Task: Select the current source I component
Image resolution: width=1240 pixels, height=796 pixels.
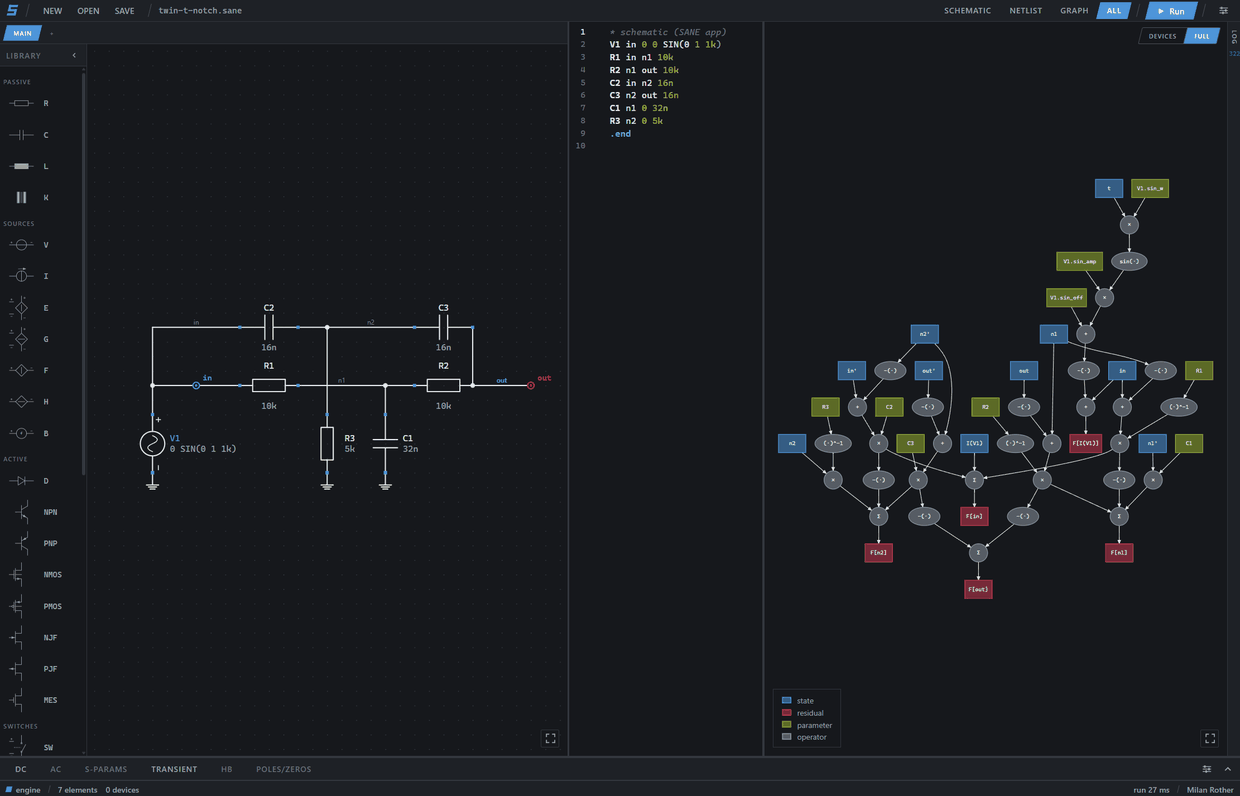Action: click(30, 276)
